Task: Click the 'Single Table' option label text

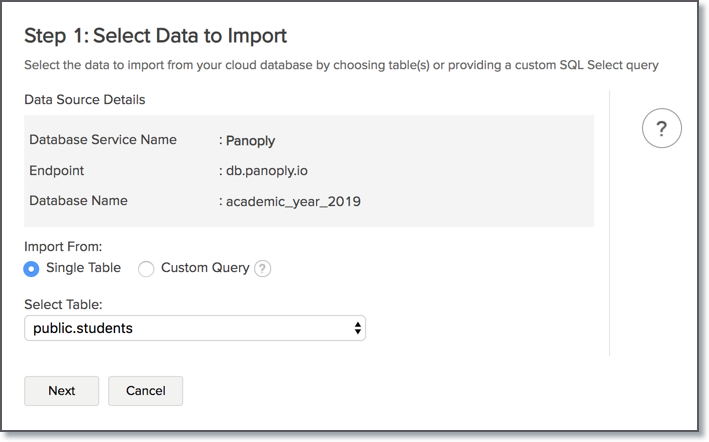Action: coord(83,268)
